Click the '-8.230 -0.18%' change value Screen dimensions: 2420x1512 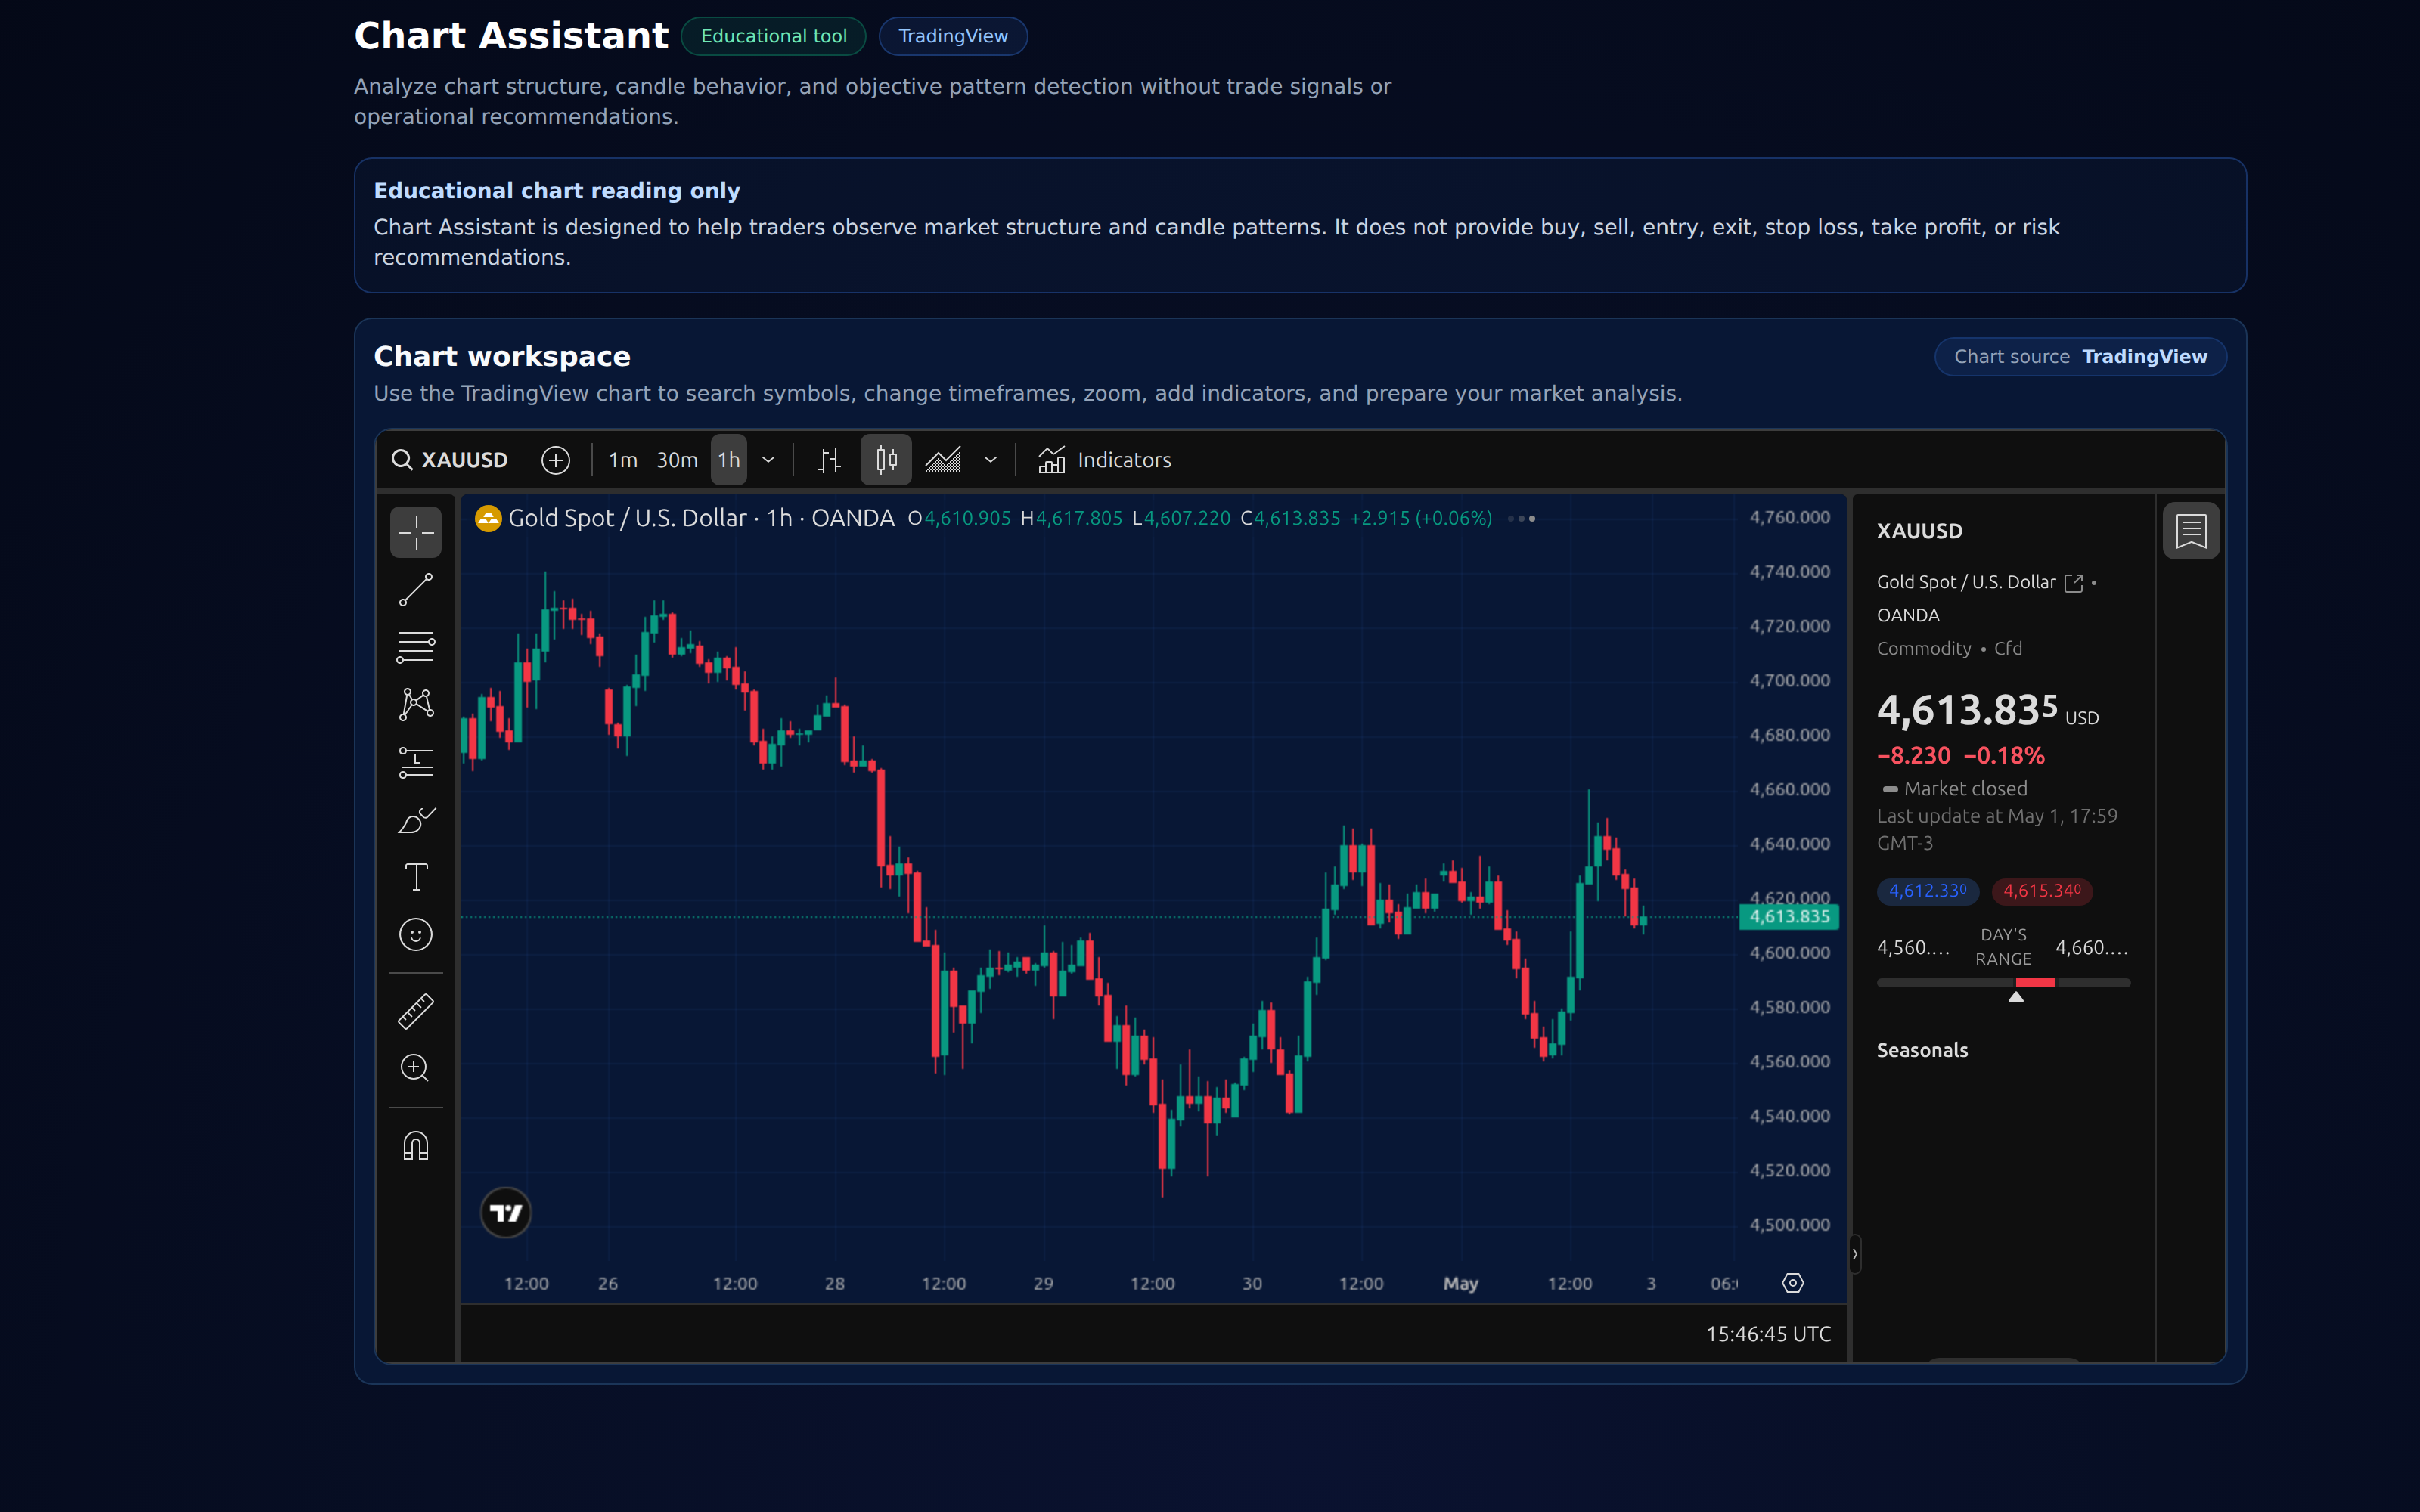pyautogui.click(x=1960, y=756)
